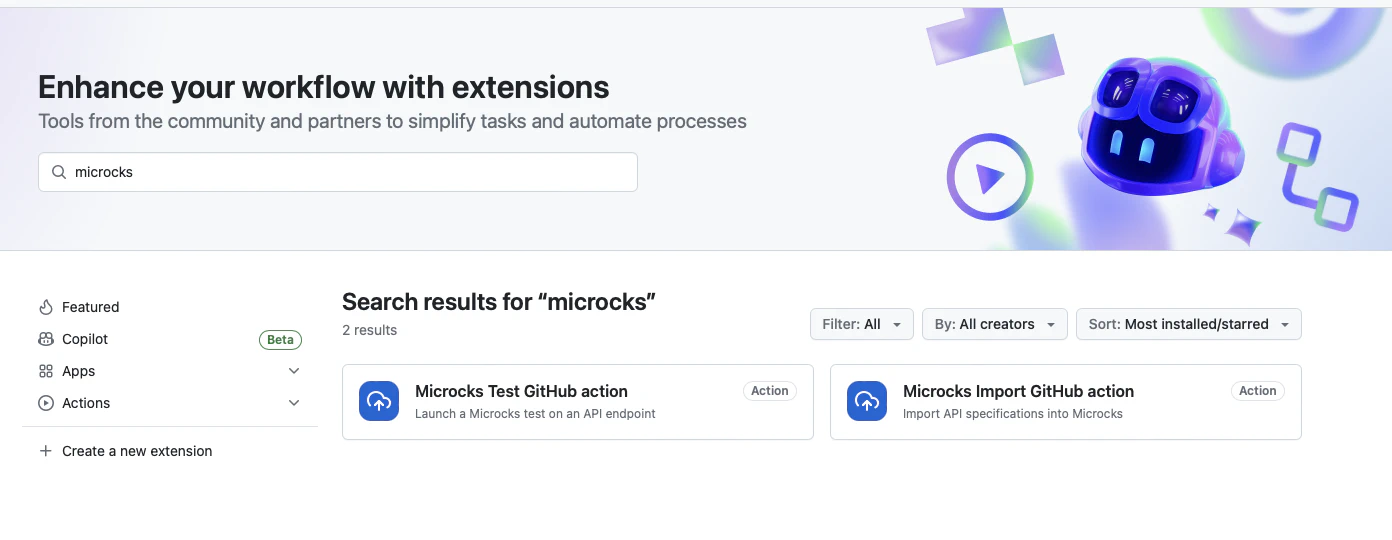The image size is (1392, 540).
Task: Click the Apps grid icon
Action: click(x=46, y=371)
